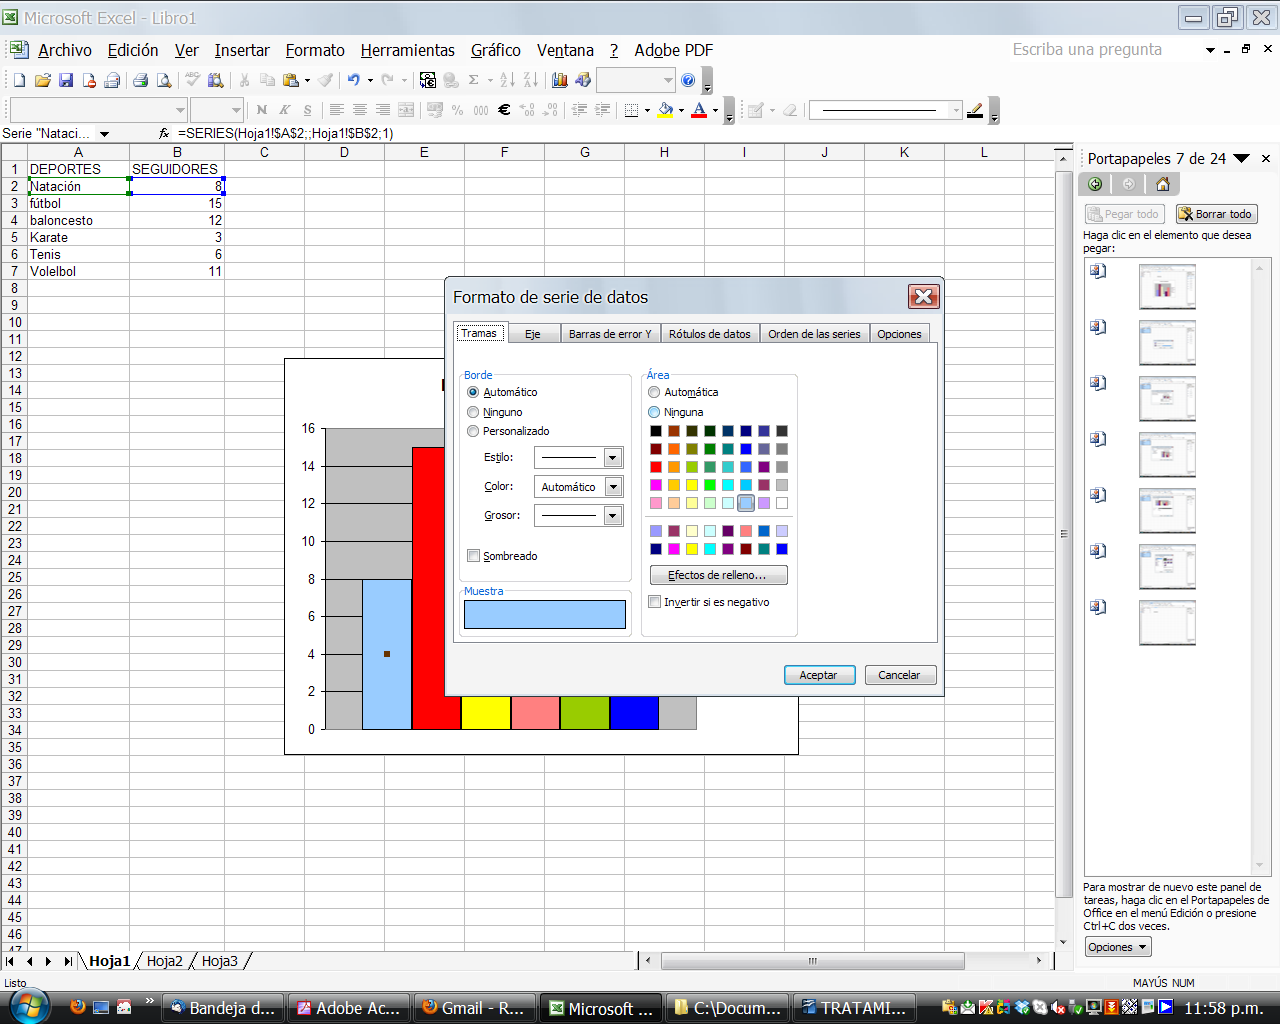Open the Portapapeles task pane dropdown arrow
The width and height of the screenshot is (1280, 1024).
pyautogui.click(x=1241, y=158)
